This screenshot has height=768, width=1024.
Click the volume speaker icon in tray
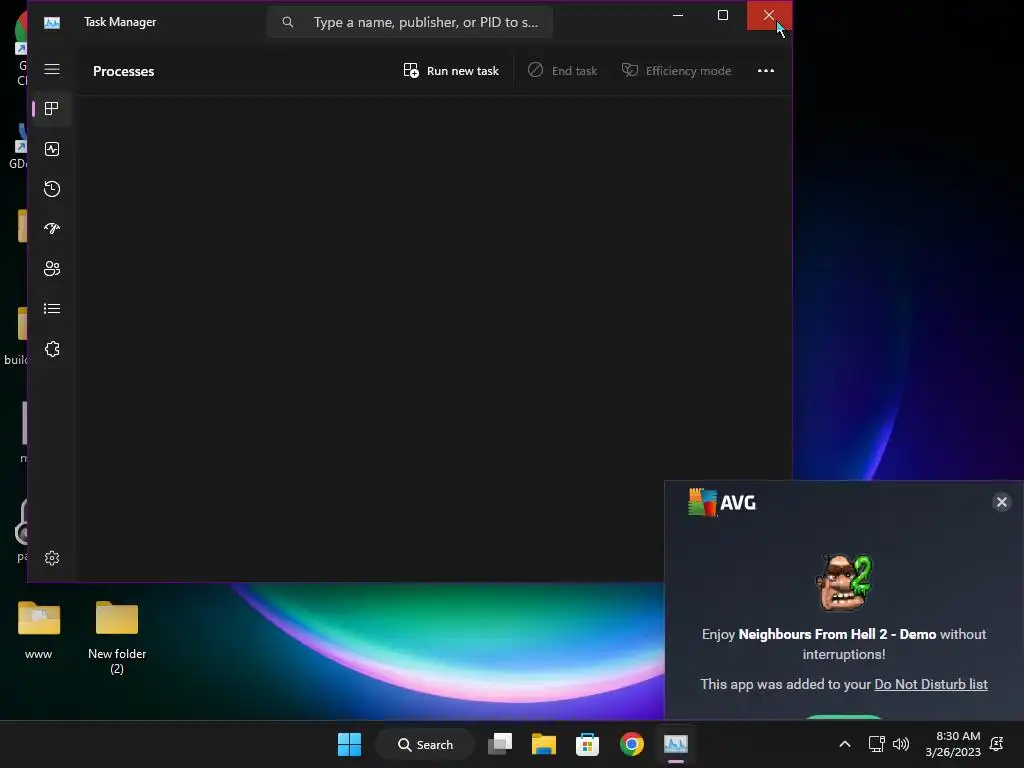(901, 744)
